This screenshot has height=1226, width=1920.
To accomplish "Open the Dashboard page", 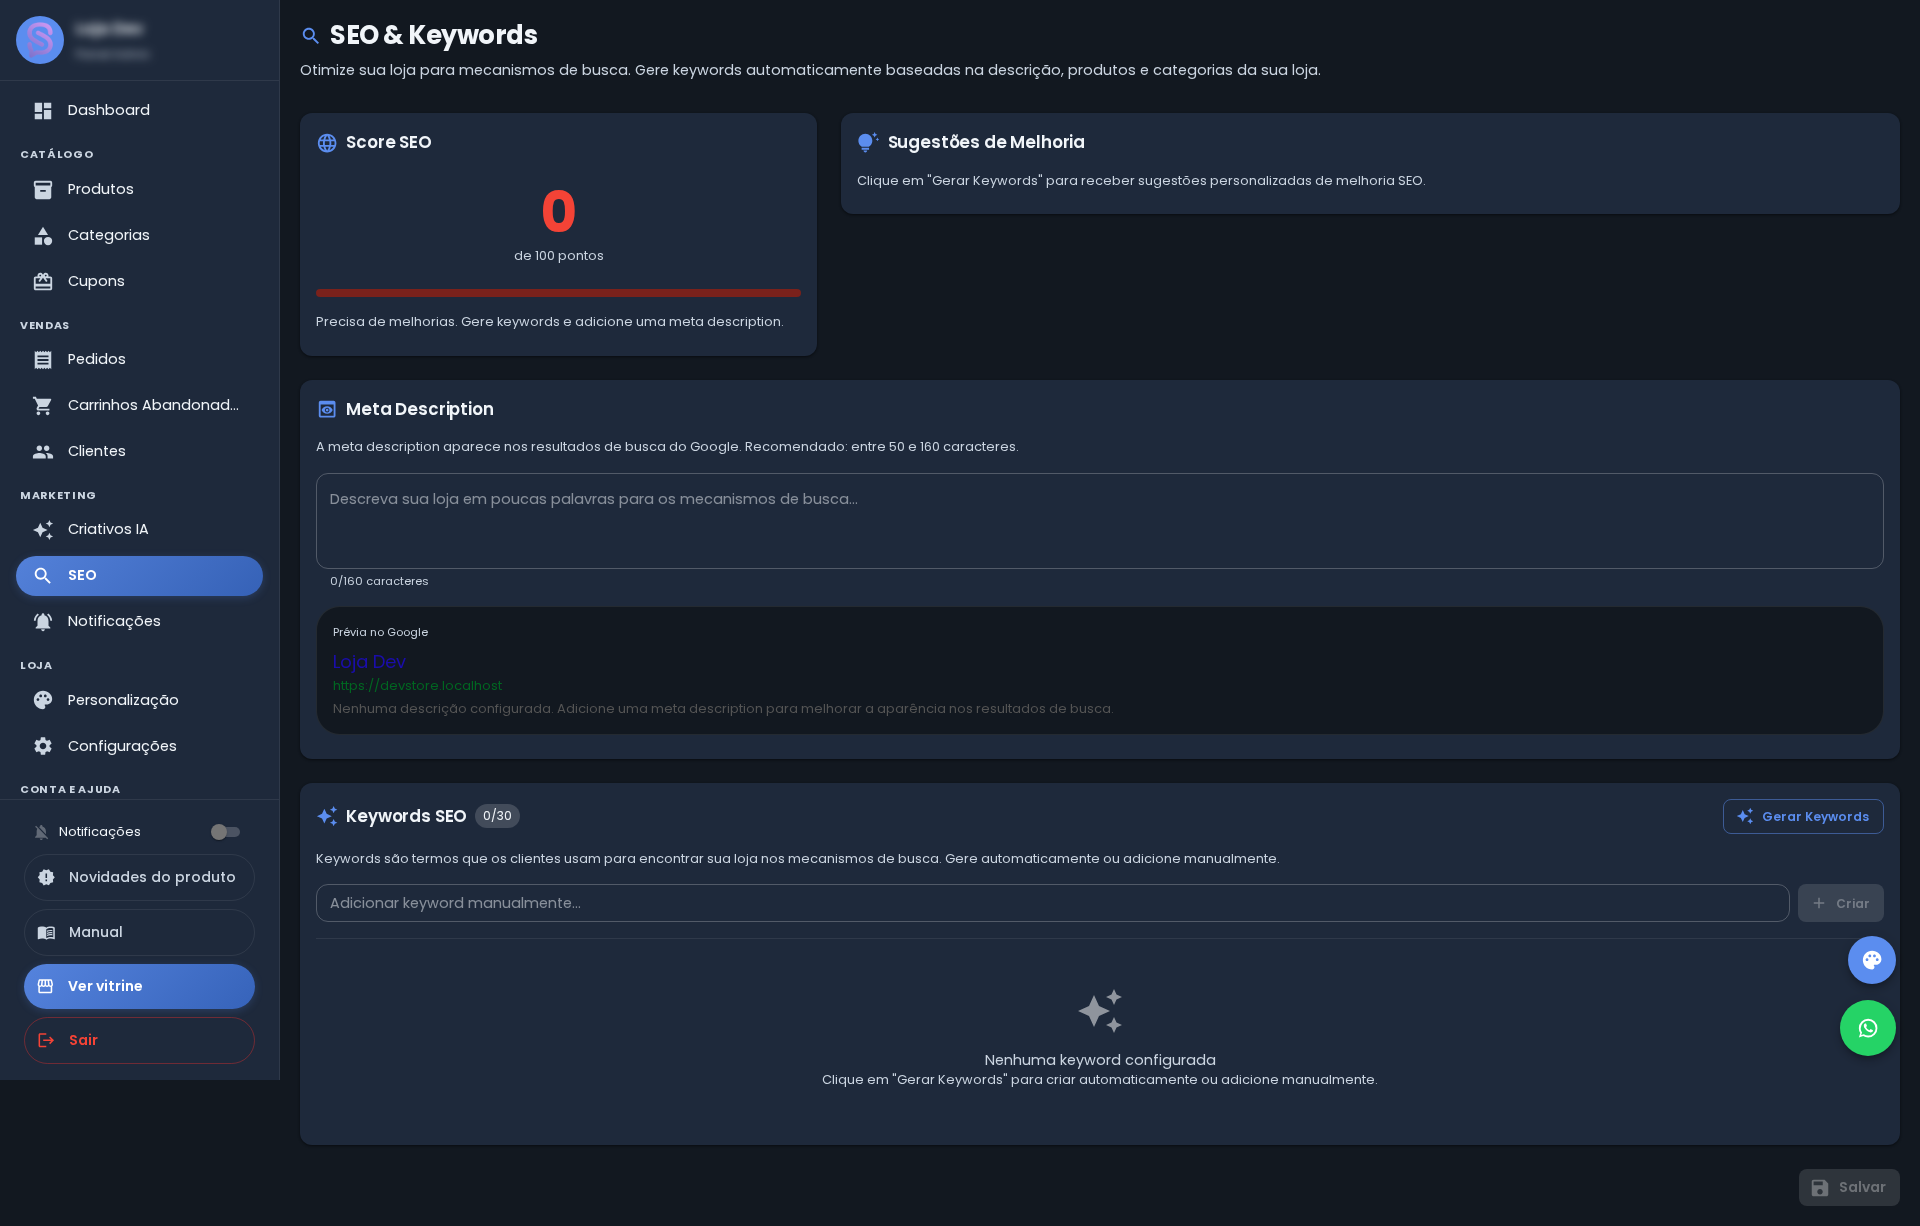I will point(139,111).
